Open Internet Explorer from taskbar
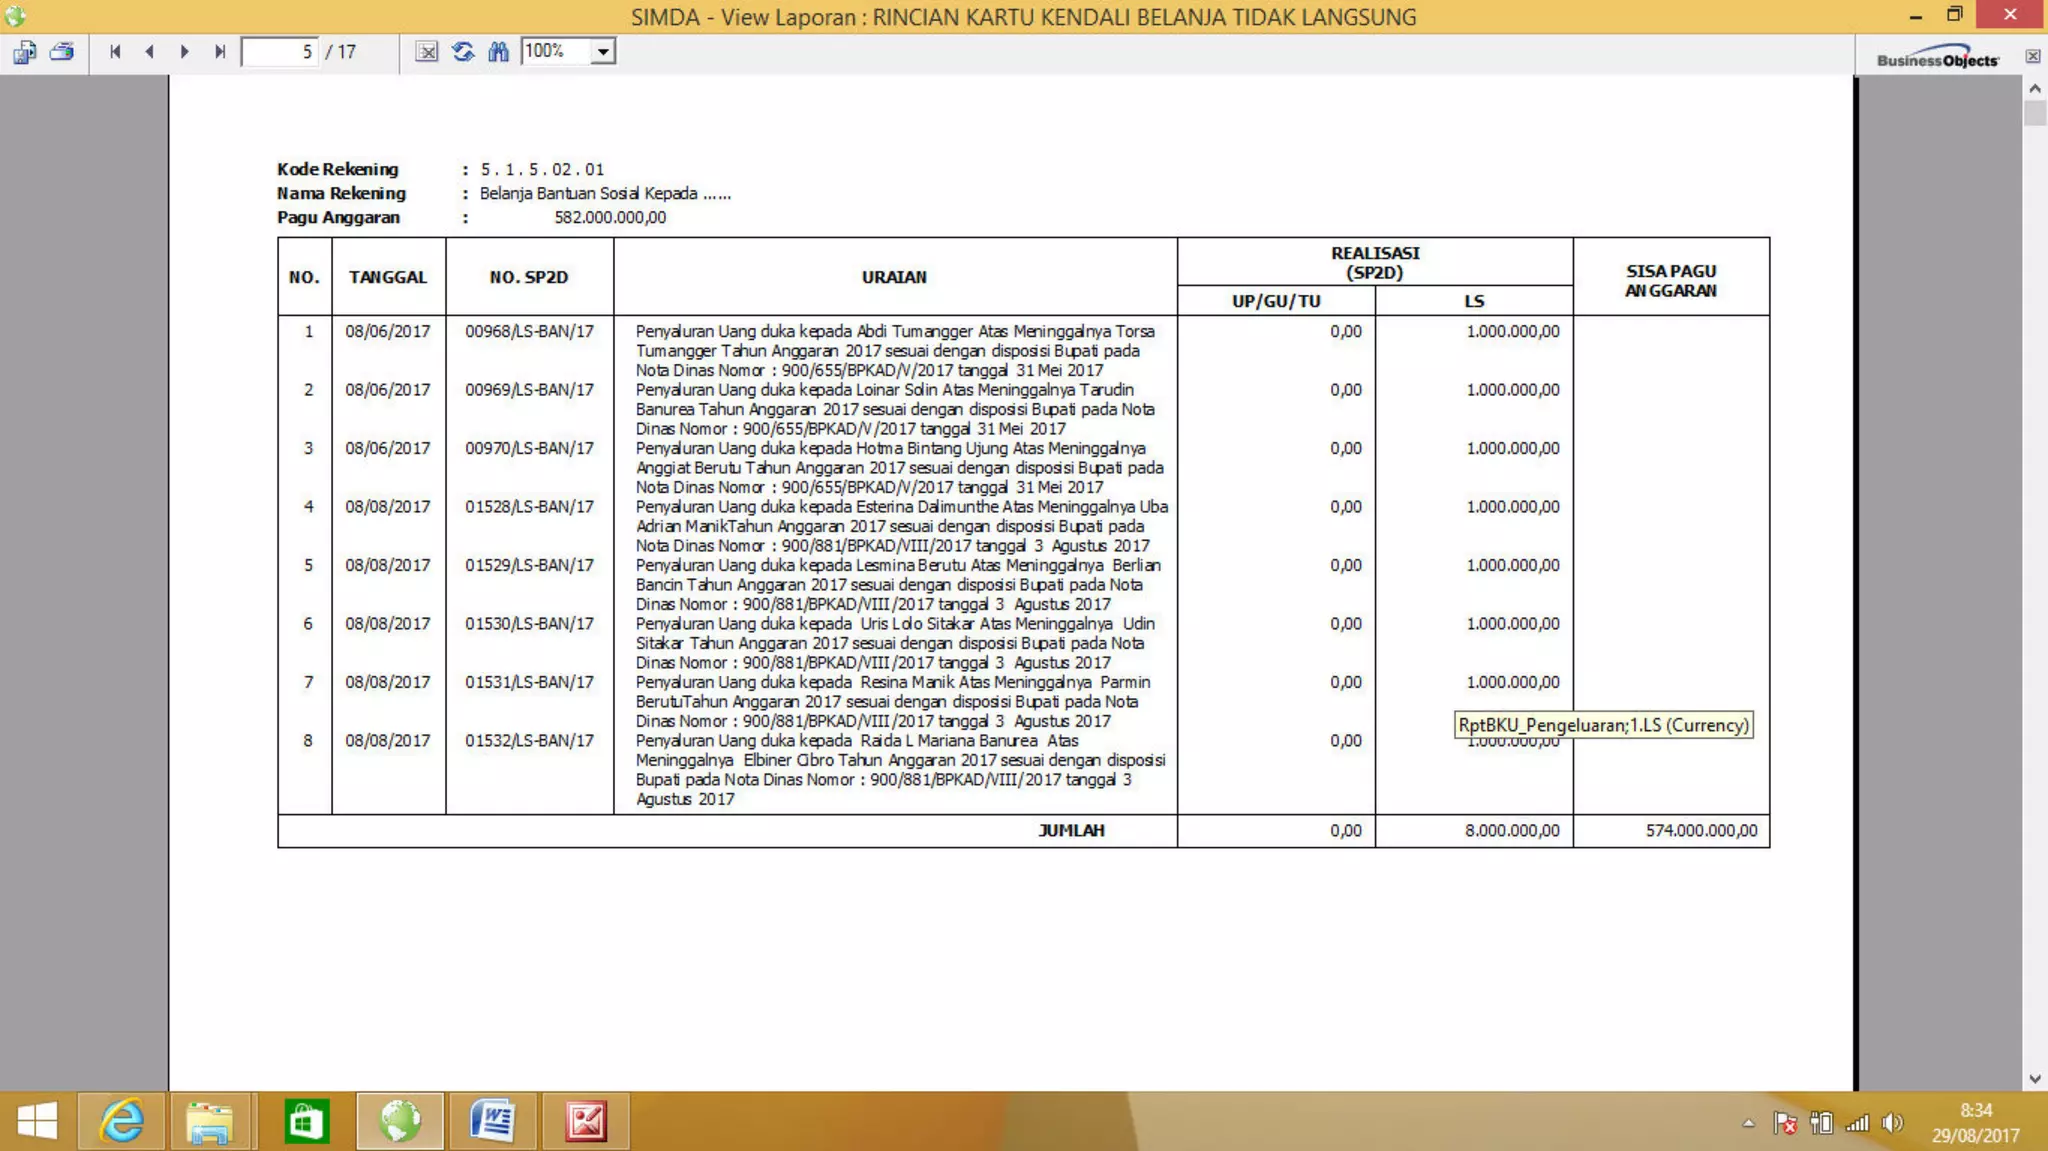2048x1151 pixels. pos(122,1121)
